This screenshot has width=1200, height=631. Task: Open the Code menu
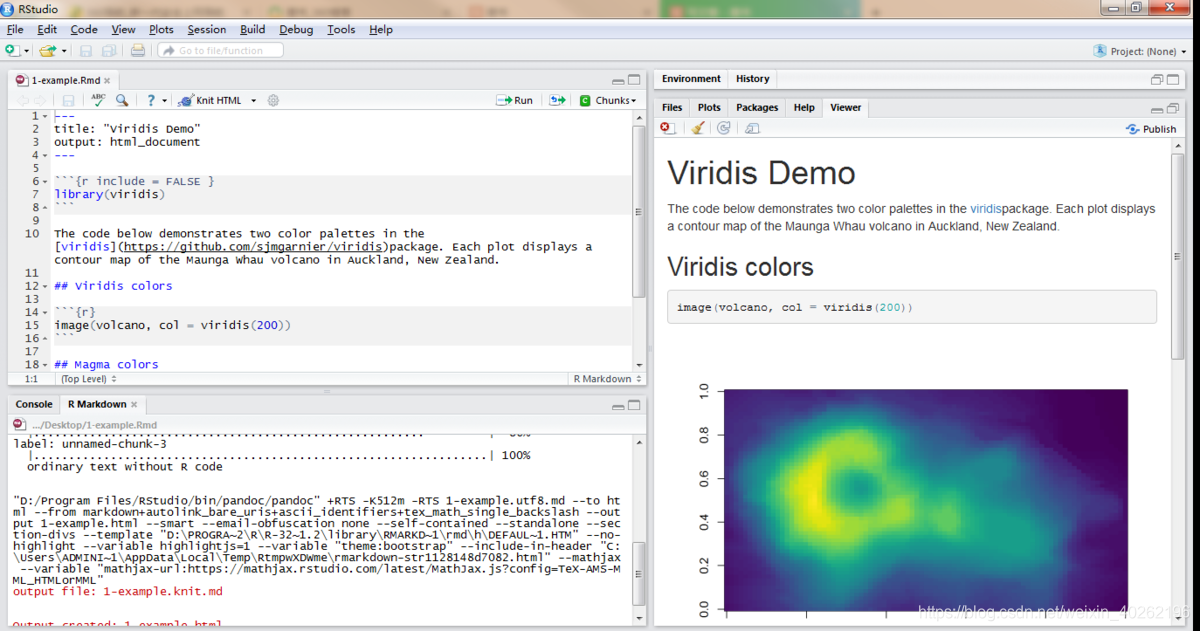84,29
